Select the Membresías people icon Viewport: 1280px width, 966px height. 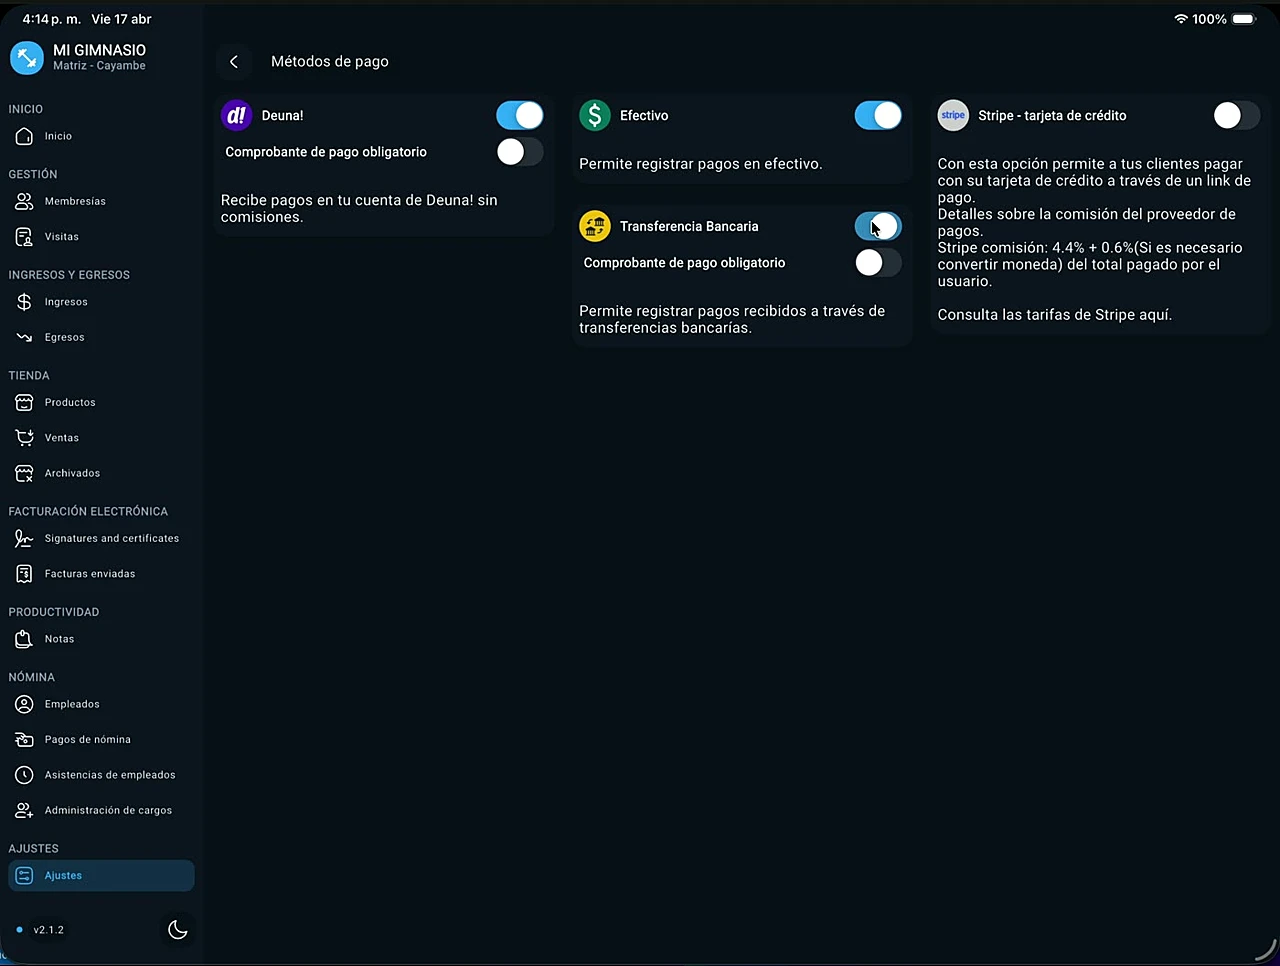[x=23, y=201]
